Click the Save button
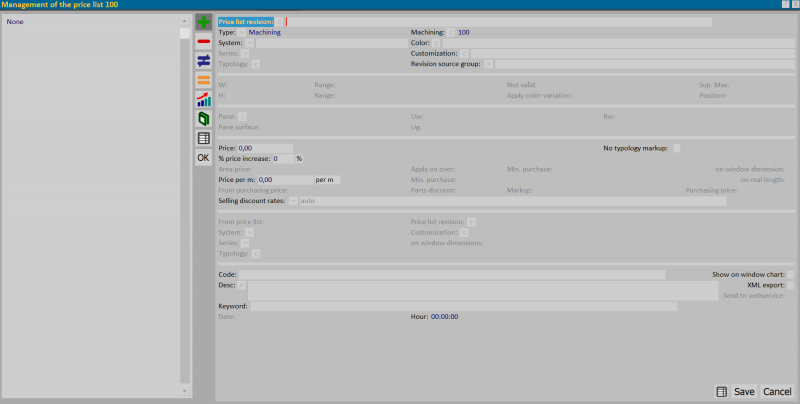The image size is (800, 404). tap(744, 392)
